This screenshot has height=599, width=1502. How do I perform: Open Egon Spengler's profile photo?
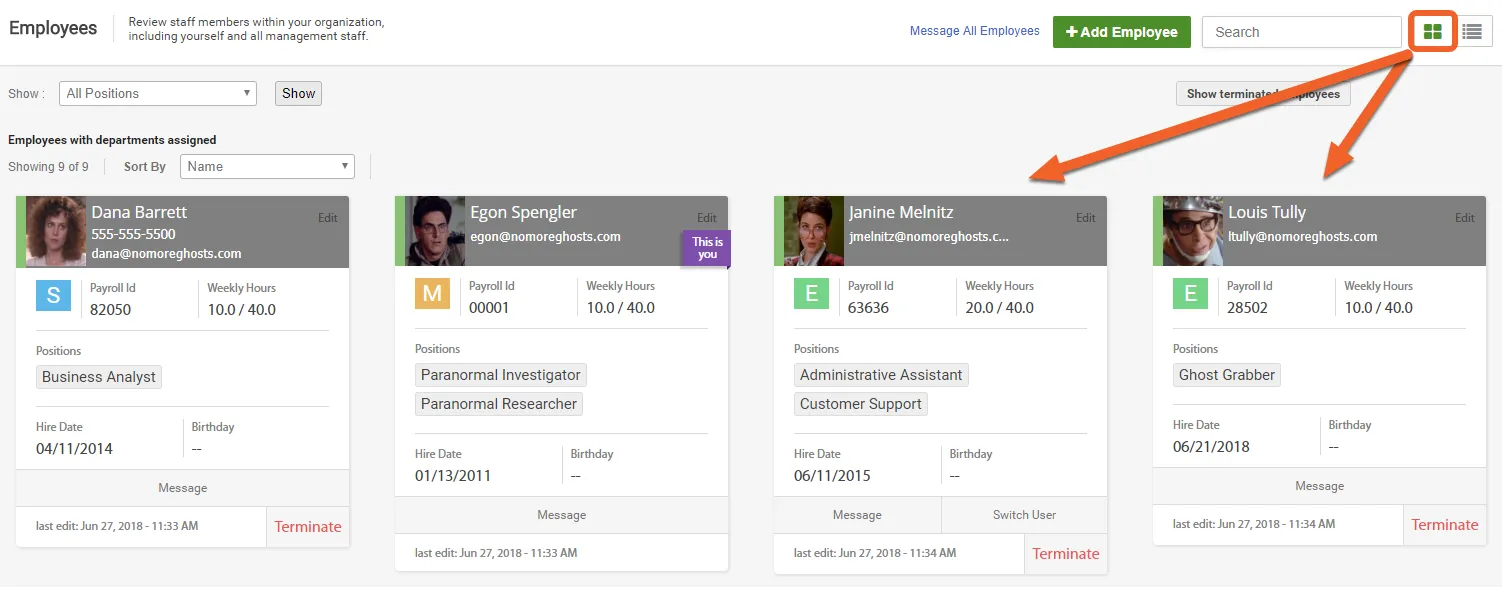[434, 230]
